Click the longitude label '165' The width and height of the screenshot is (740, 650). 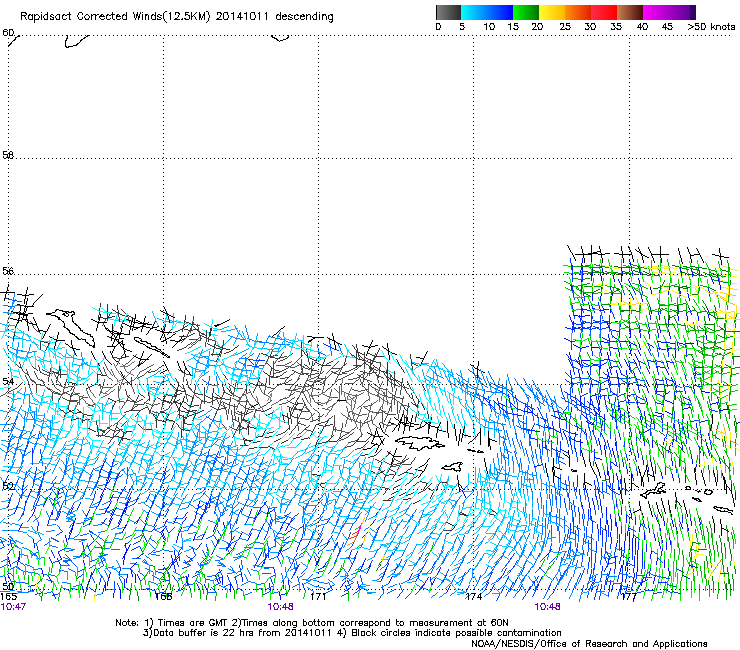click(x=8, y=597)
